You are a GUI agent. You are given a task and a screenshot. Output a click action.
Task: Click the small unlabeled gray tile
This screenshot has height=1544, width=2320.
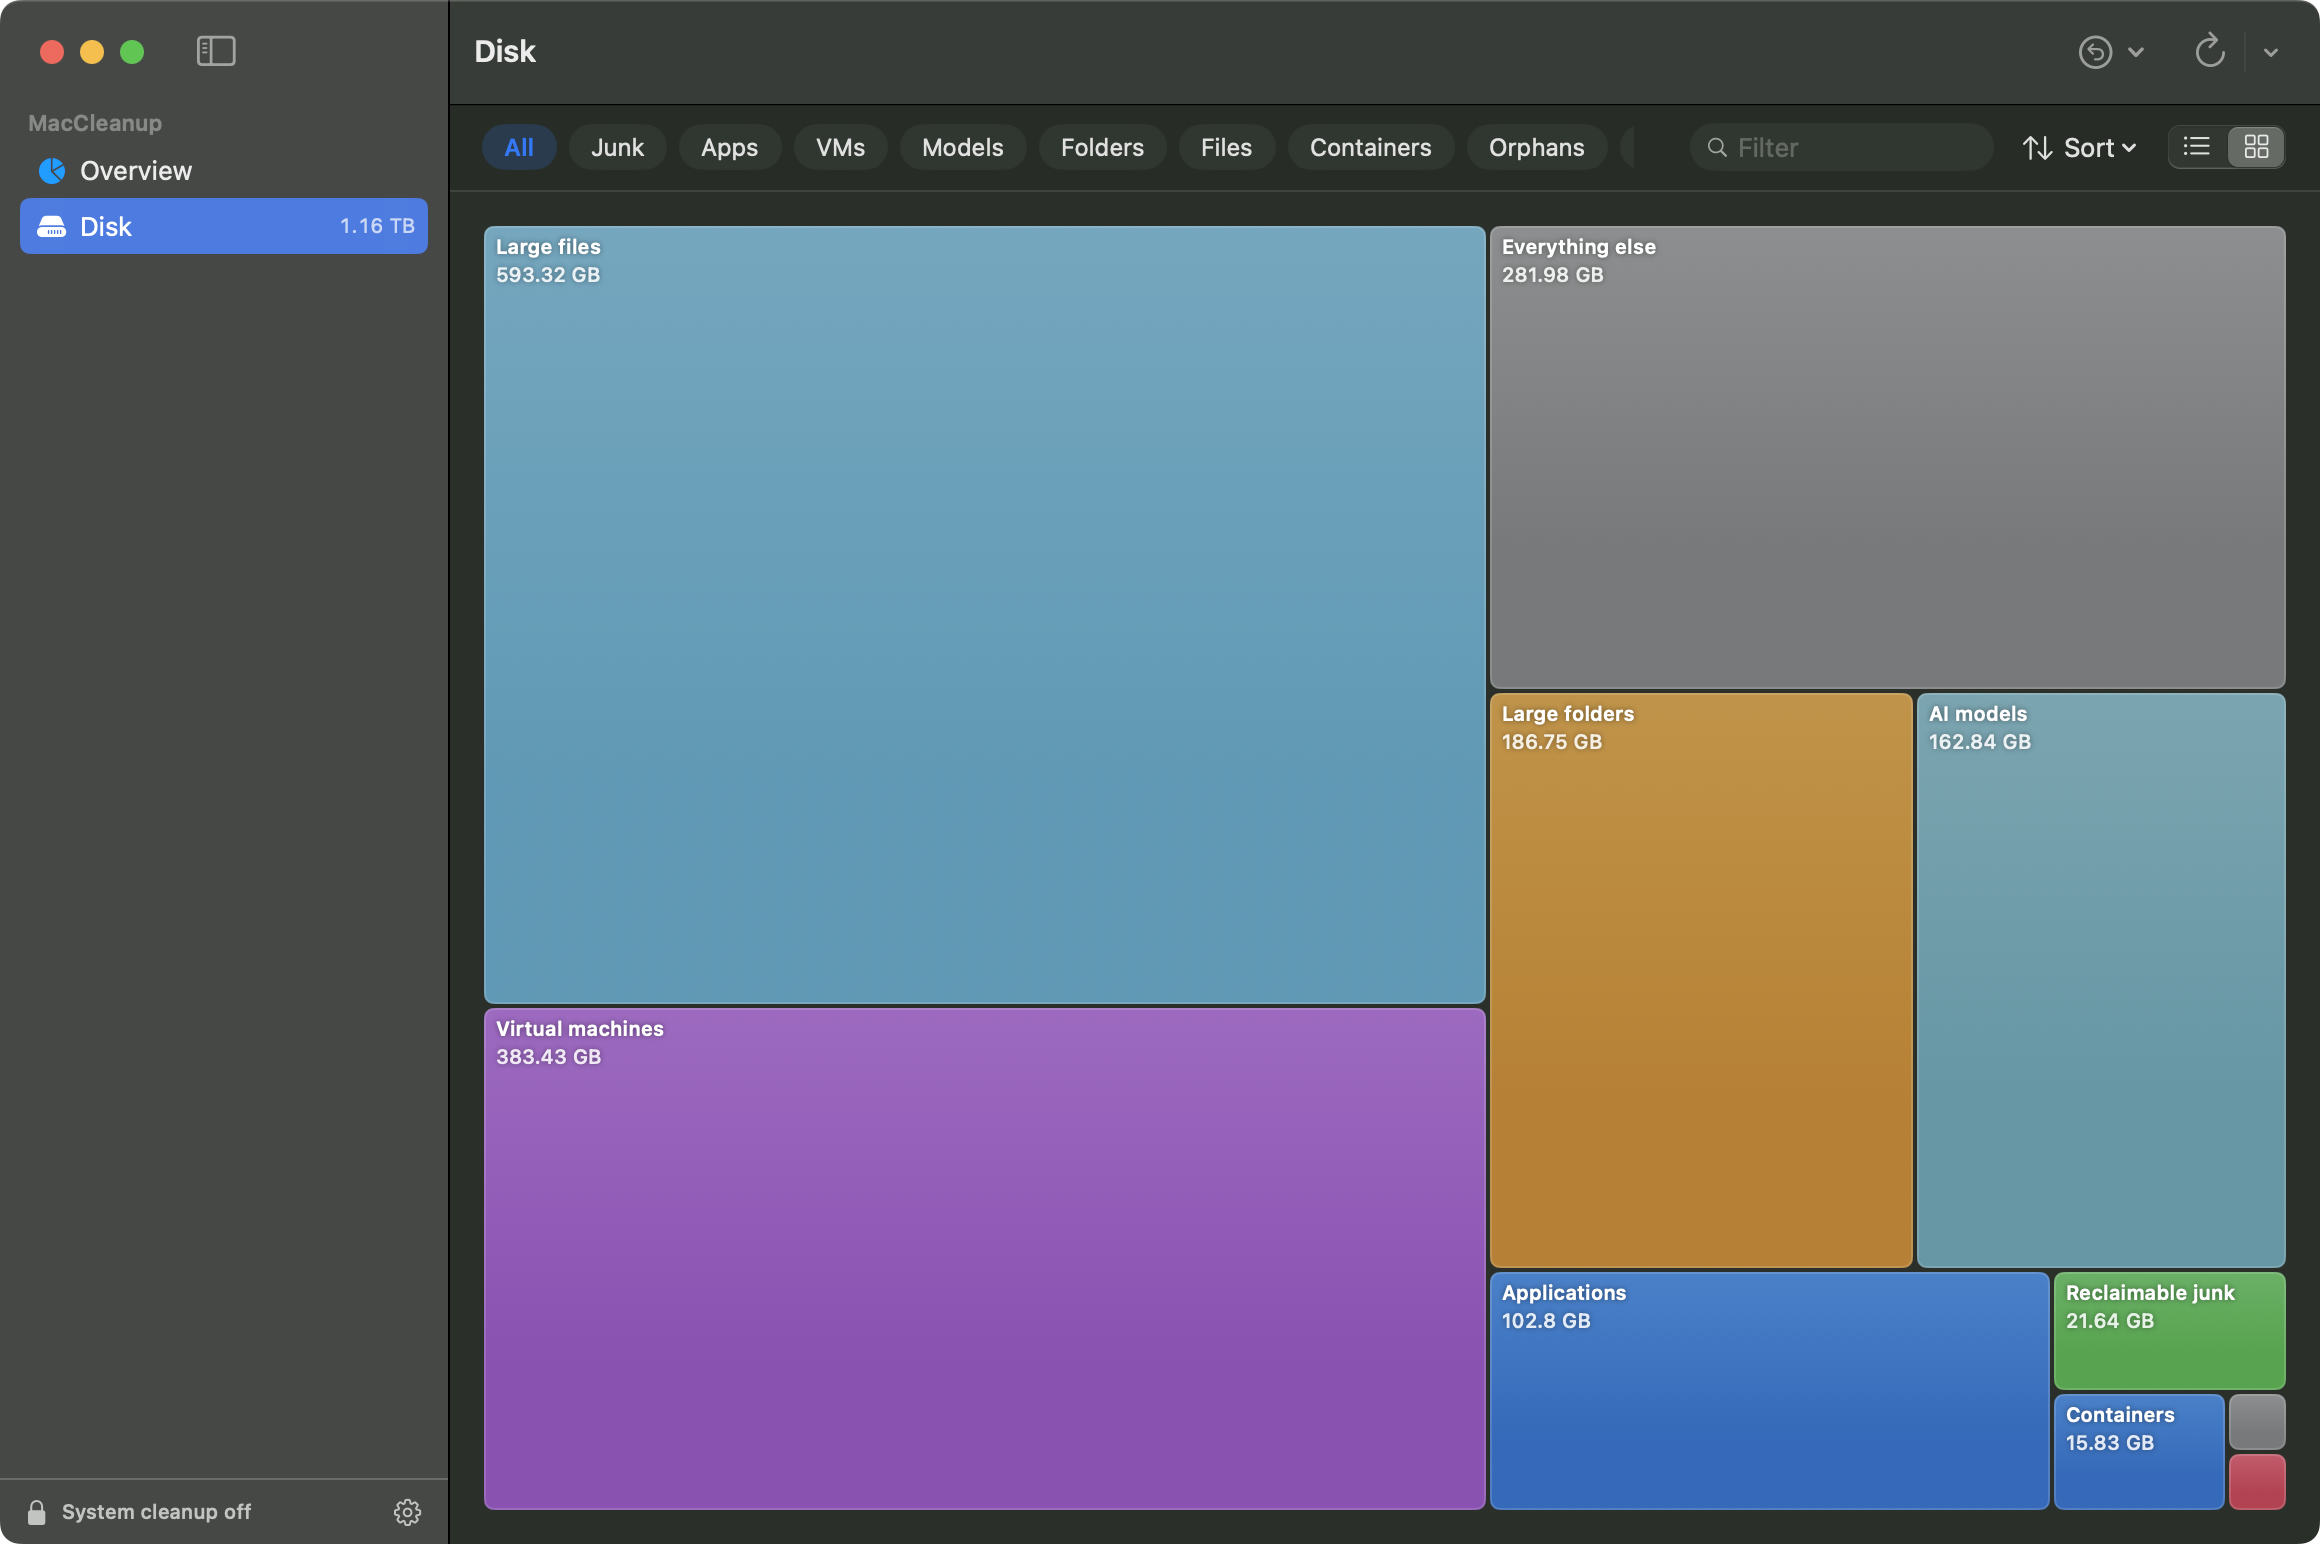2257,1422
